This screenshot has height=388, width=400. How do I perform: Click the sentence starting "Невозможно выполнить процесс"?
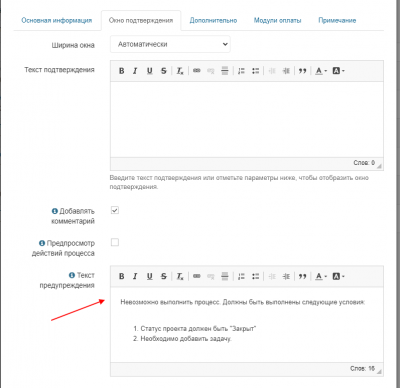(x=243, y=302)
